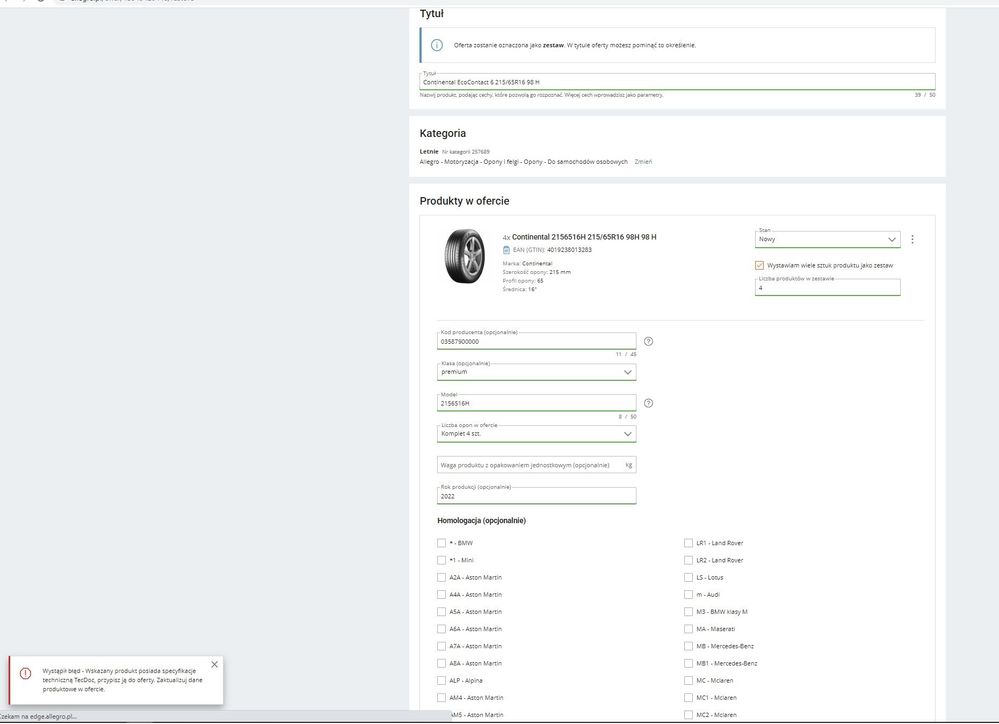Click the 'Kategoria' section heading
This screenshot has height=724, width=999.
(x=443, y=133)
